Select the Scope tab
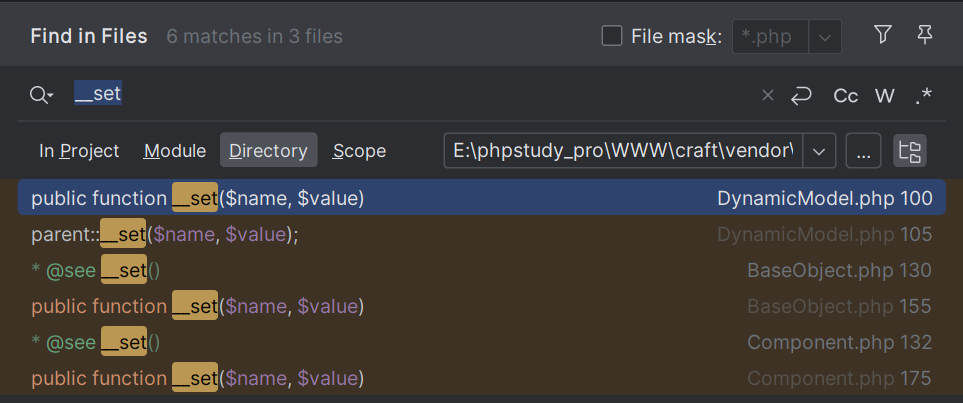Viewport: 963px width, 403px height. pos(359,151)
